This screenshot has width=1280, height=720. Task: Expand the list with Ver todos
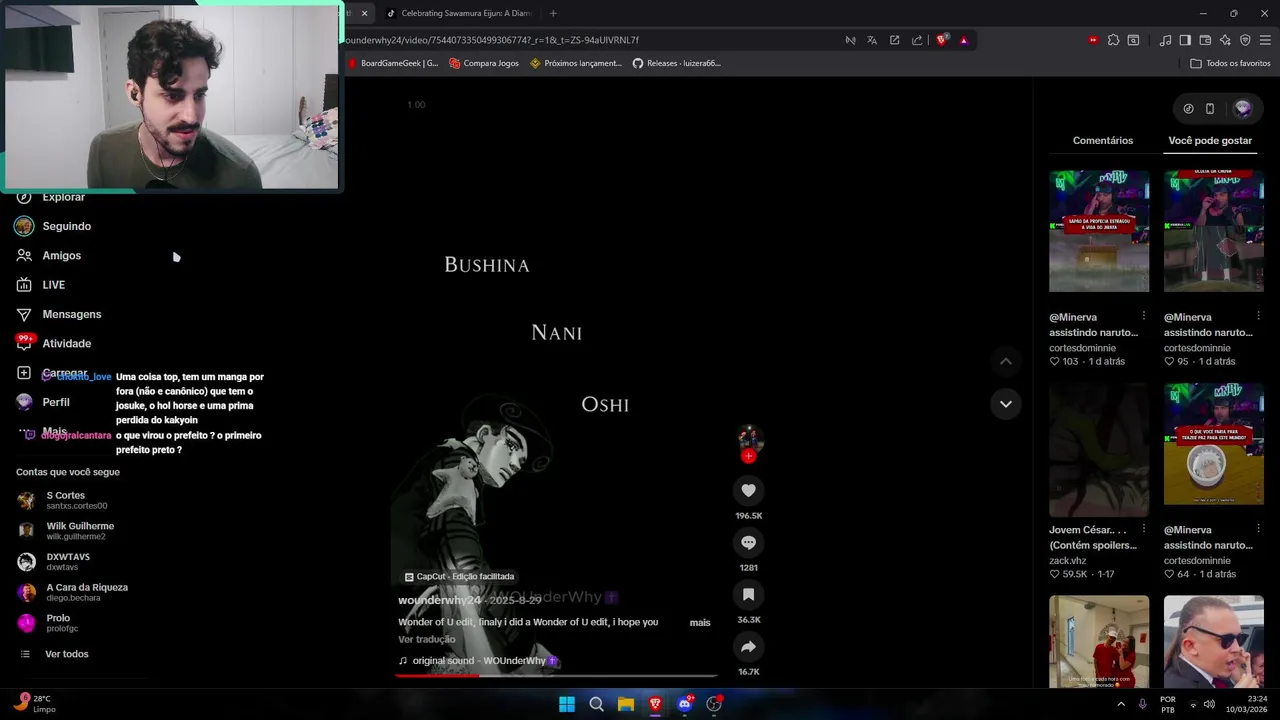tap(66, 654)
